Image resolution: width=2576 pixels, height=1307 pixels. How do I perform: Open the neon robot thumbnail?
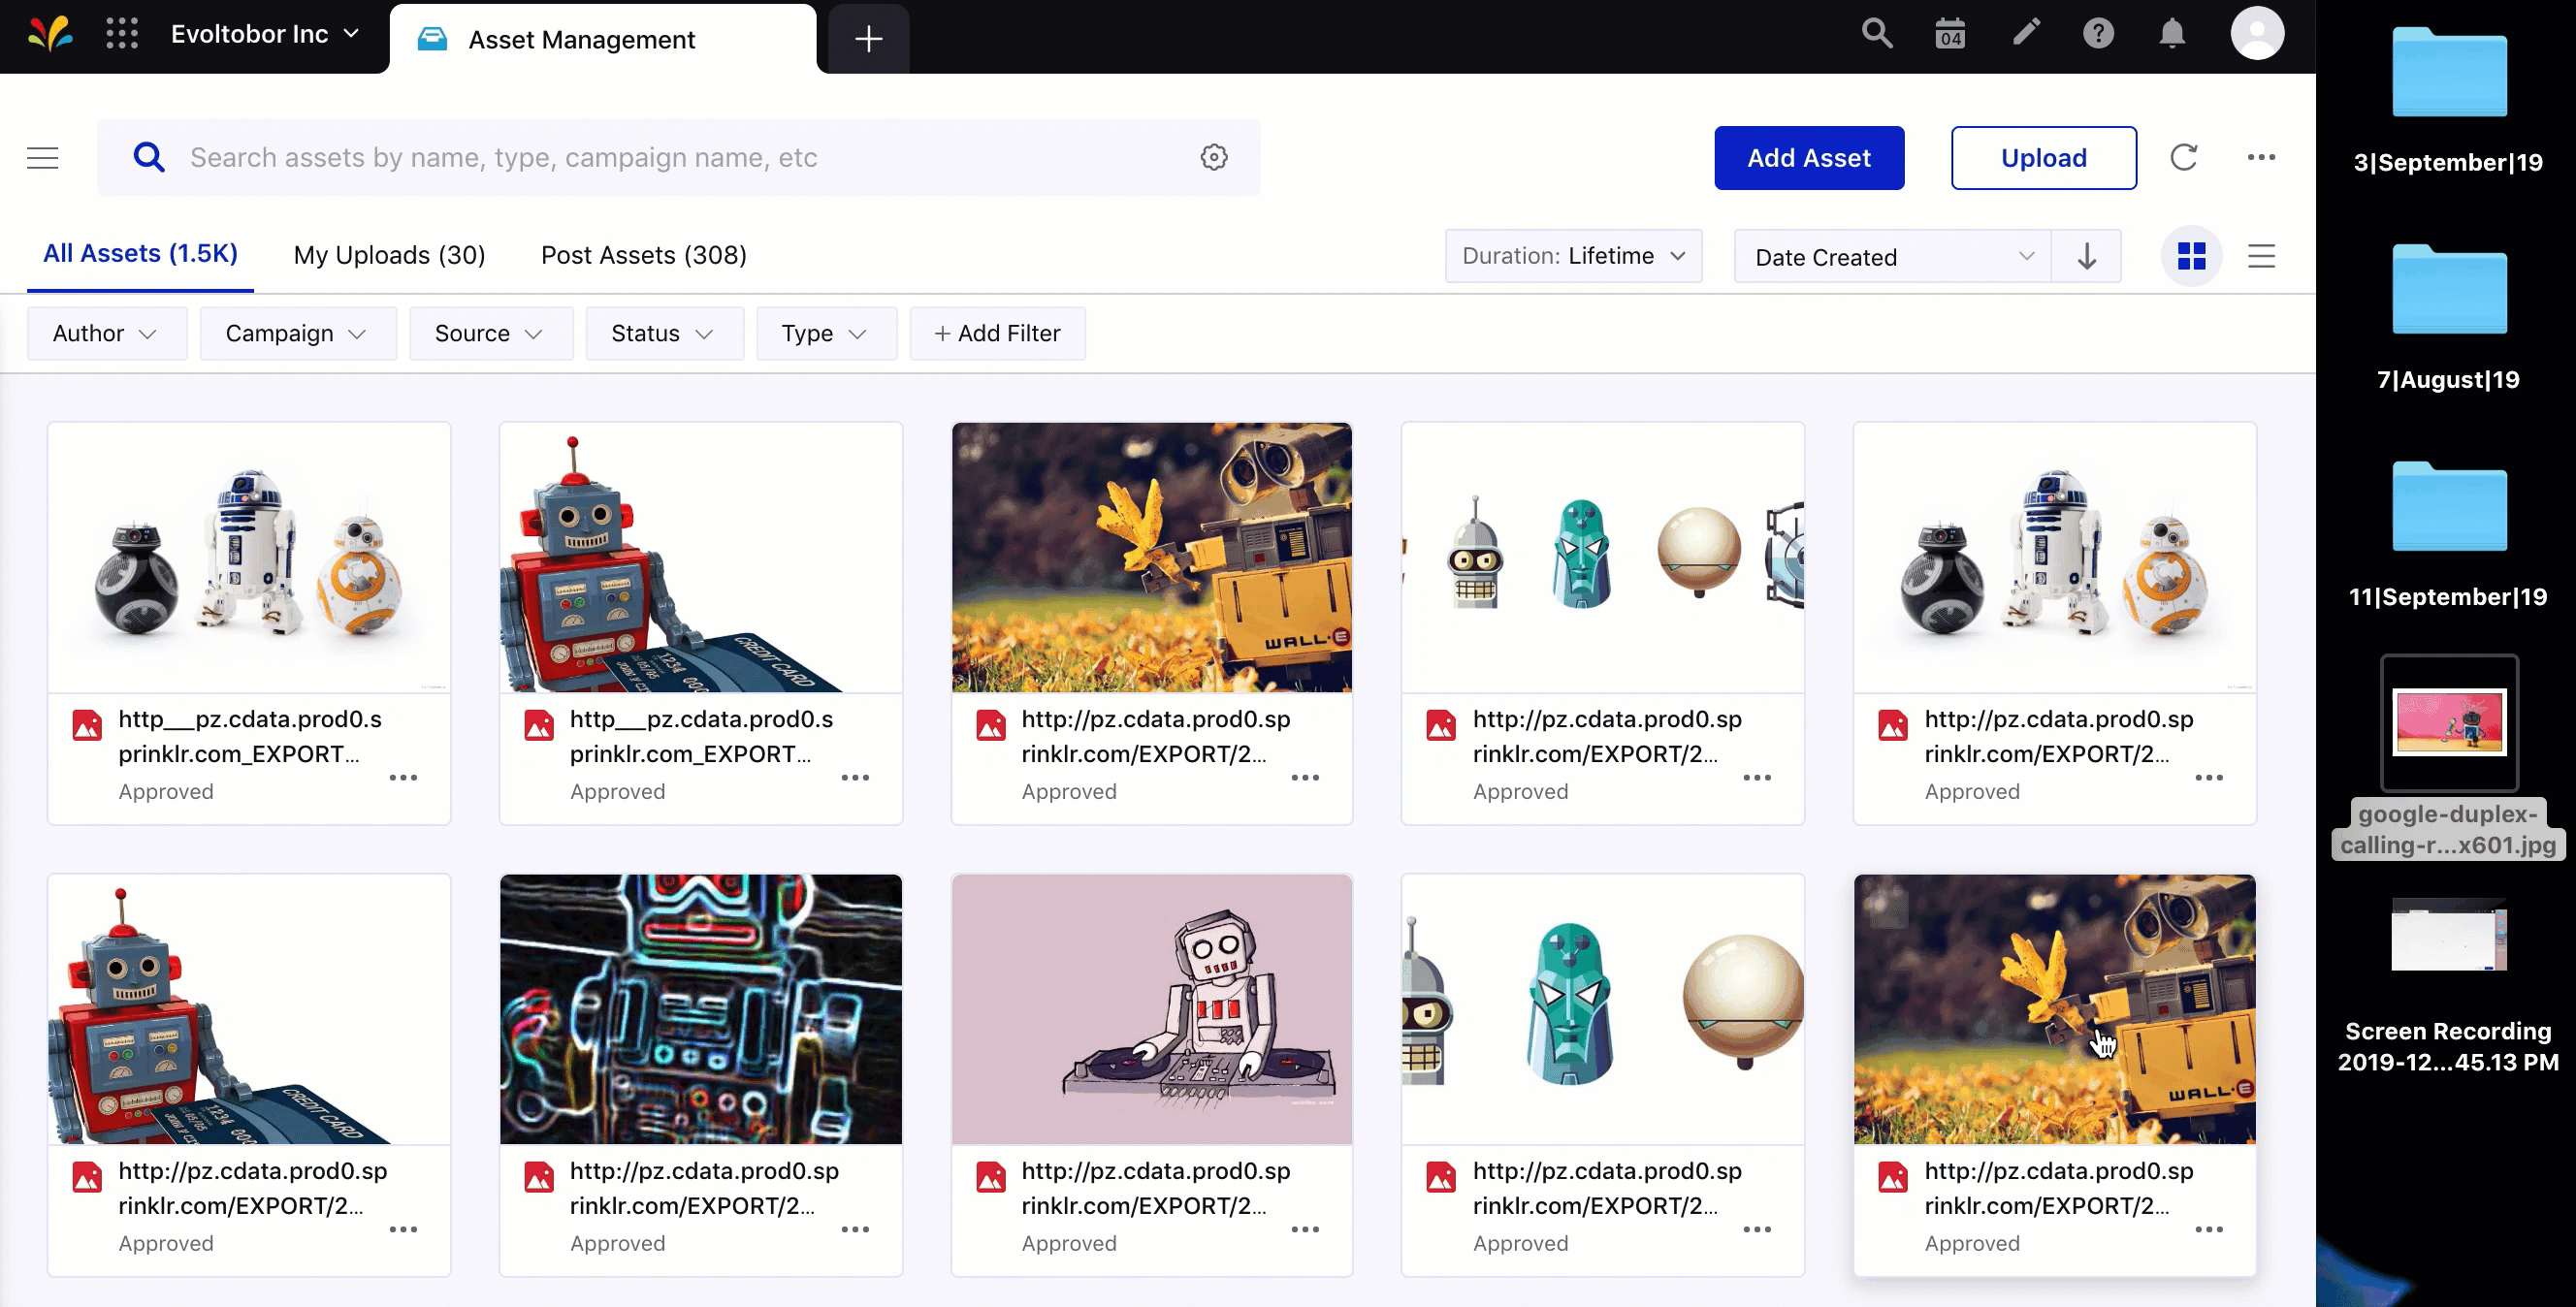coord(701,1009)
